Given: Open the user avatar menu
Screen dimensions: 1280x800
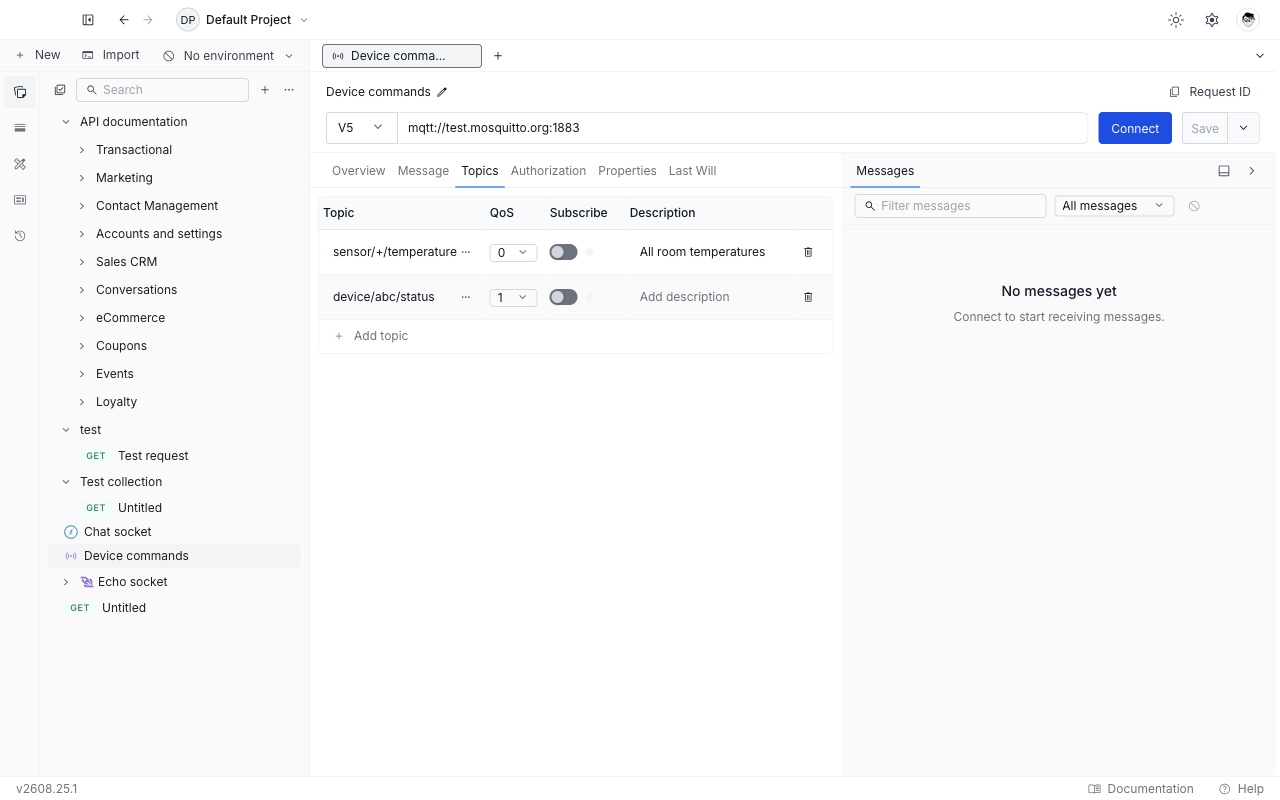Looking at the screenshot, I should (1248, 20).
